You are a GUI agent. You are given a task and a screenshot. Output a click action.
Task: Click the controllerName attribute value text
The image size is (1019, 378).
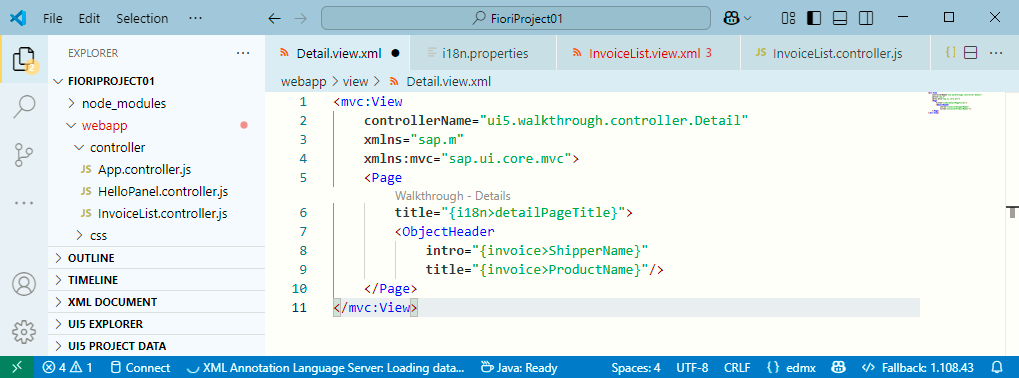click(x=614, y=121)
